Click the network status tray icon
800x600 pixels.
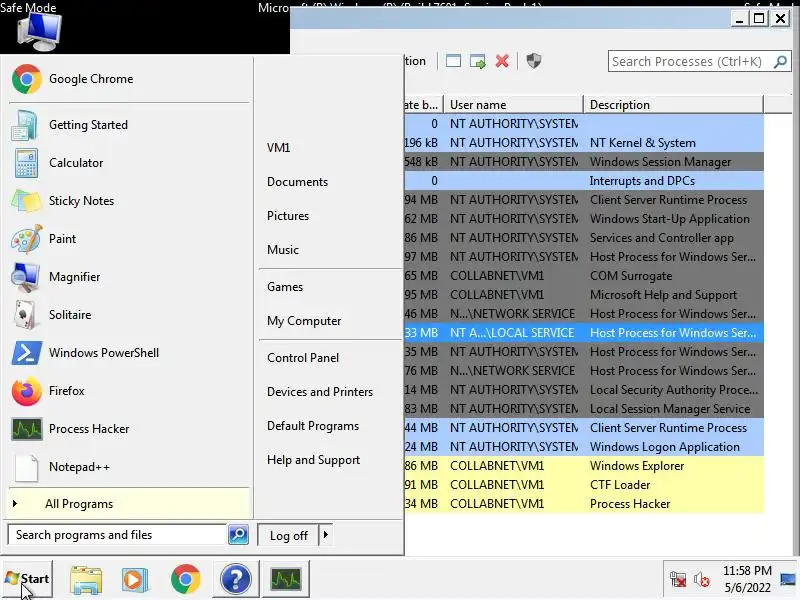tap(678, 580)
